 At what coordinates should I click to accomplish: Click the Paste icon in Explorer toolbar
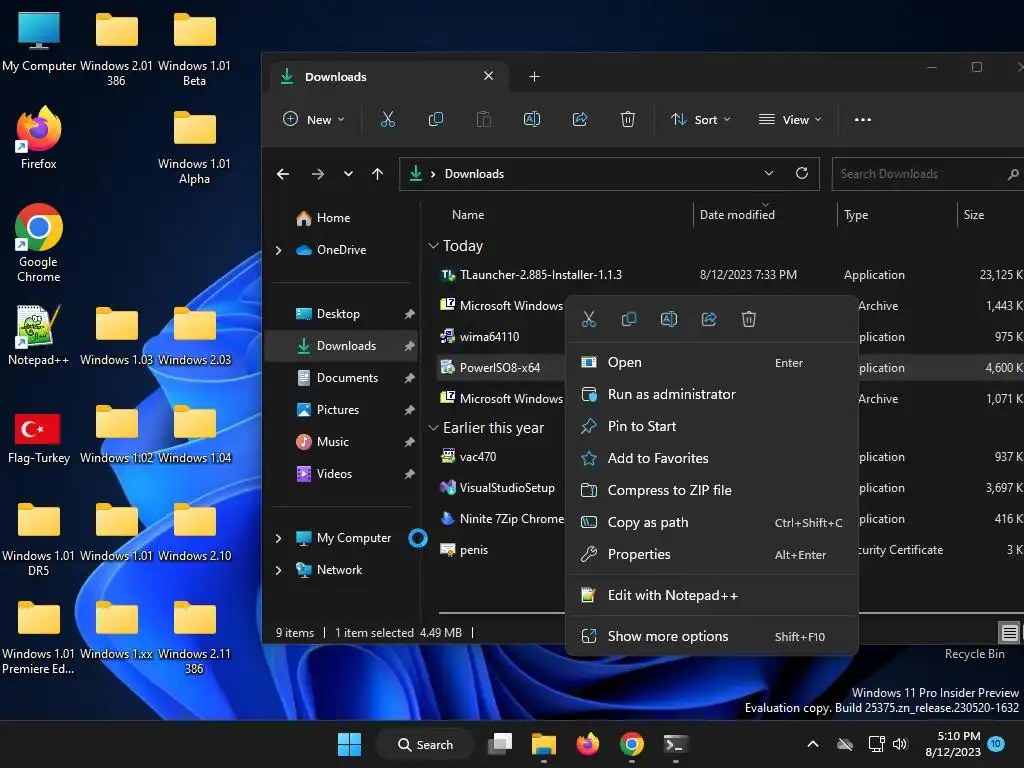pyautogui.click(x=484, y=120)
